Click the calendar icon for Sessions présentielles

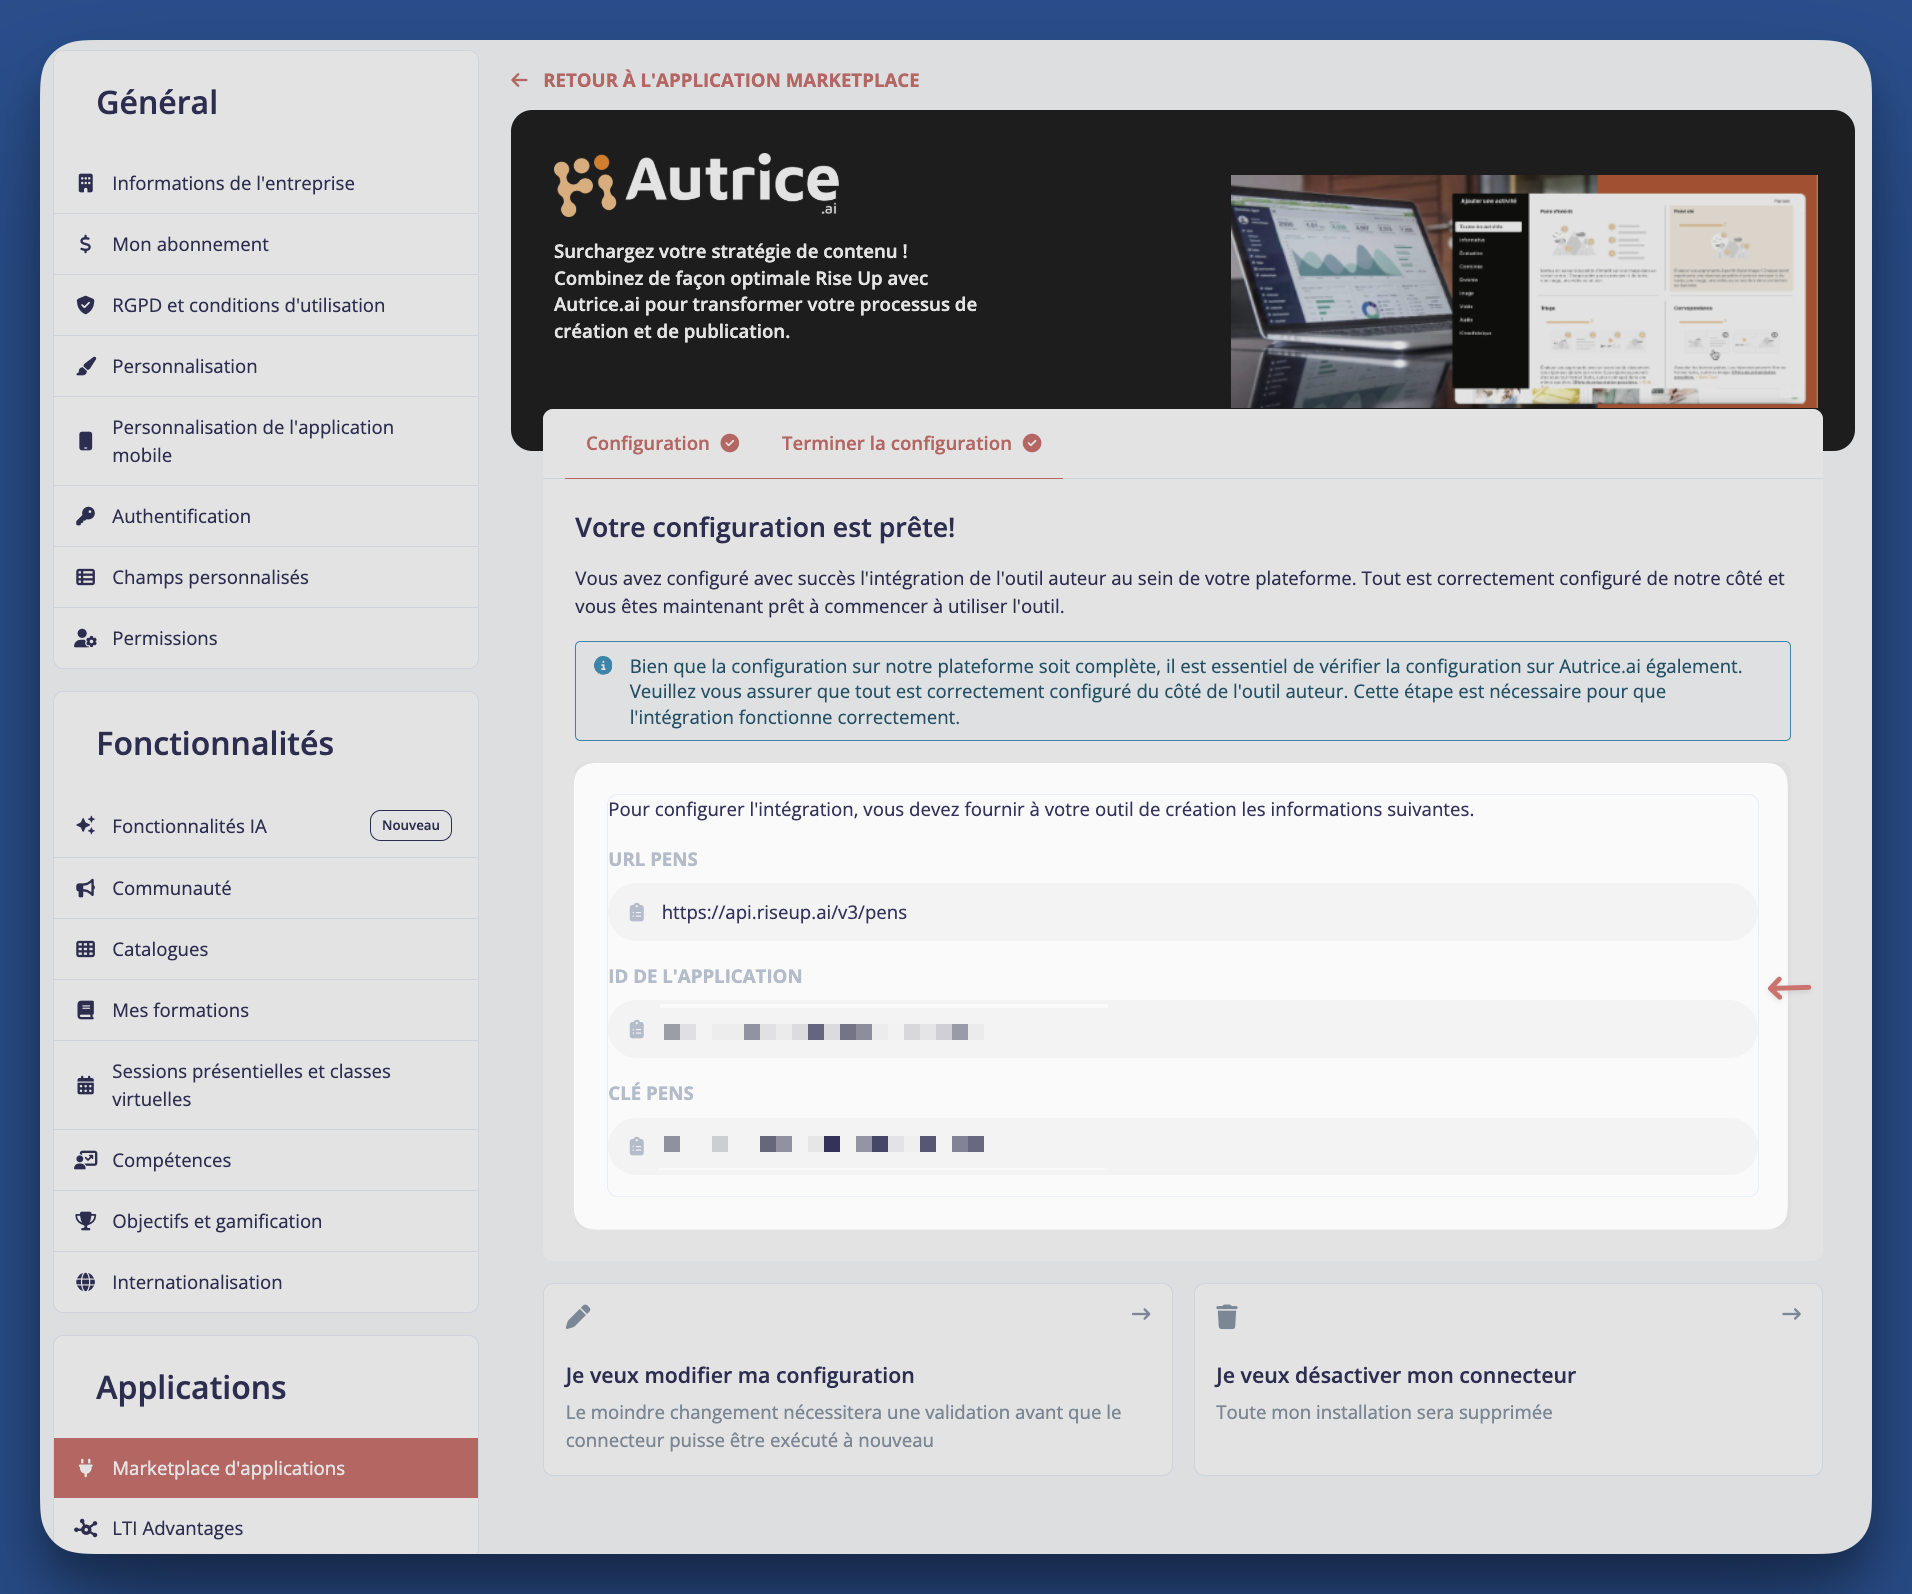point(85,1084)
